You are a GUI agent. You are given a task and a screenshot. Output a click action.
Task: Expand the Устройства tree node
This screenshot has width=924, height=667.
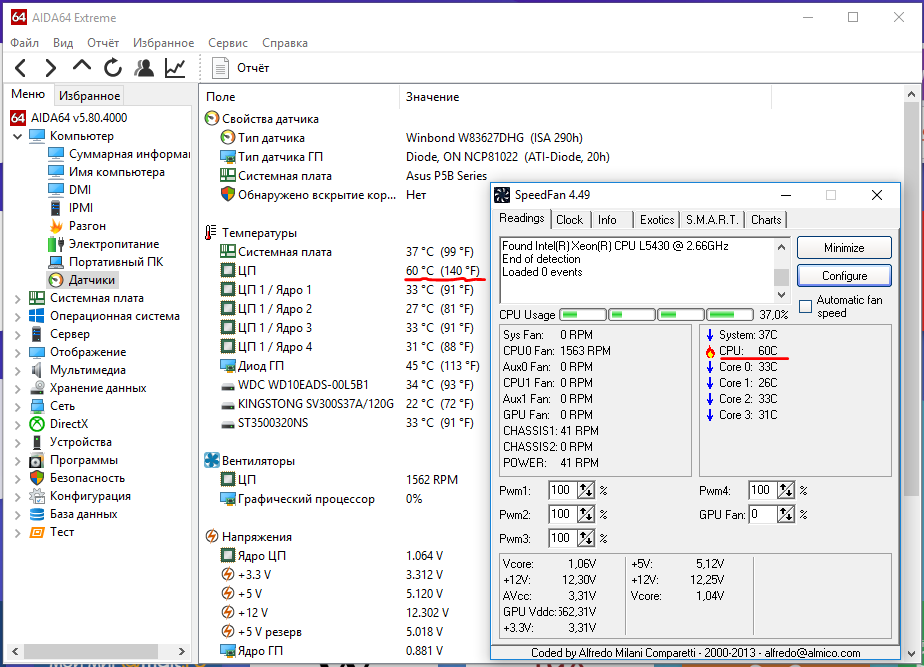[18, 443]
